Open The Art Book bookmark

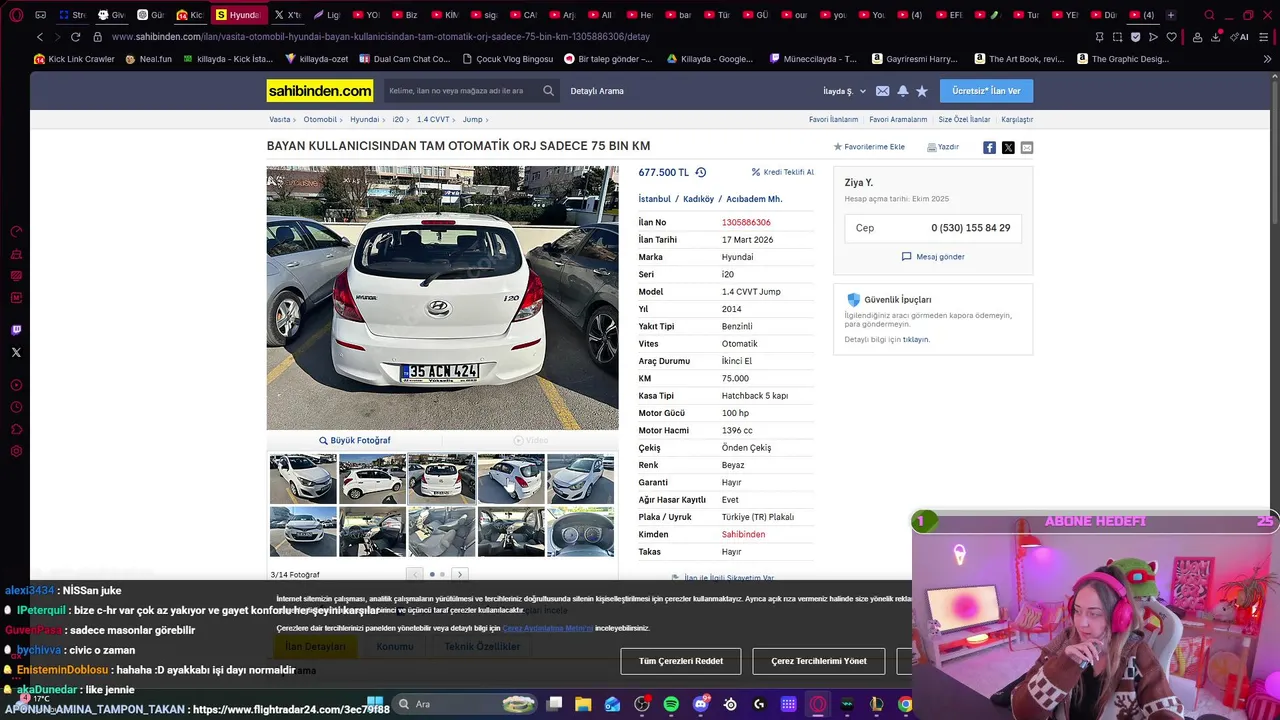(x=1019, y=59)
